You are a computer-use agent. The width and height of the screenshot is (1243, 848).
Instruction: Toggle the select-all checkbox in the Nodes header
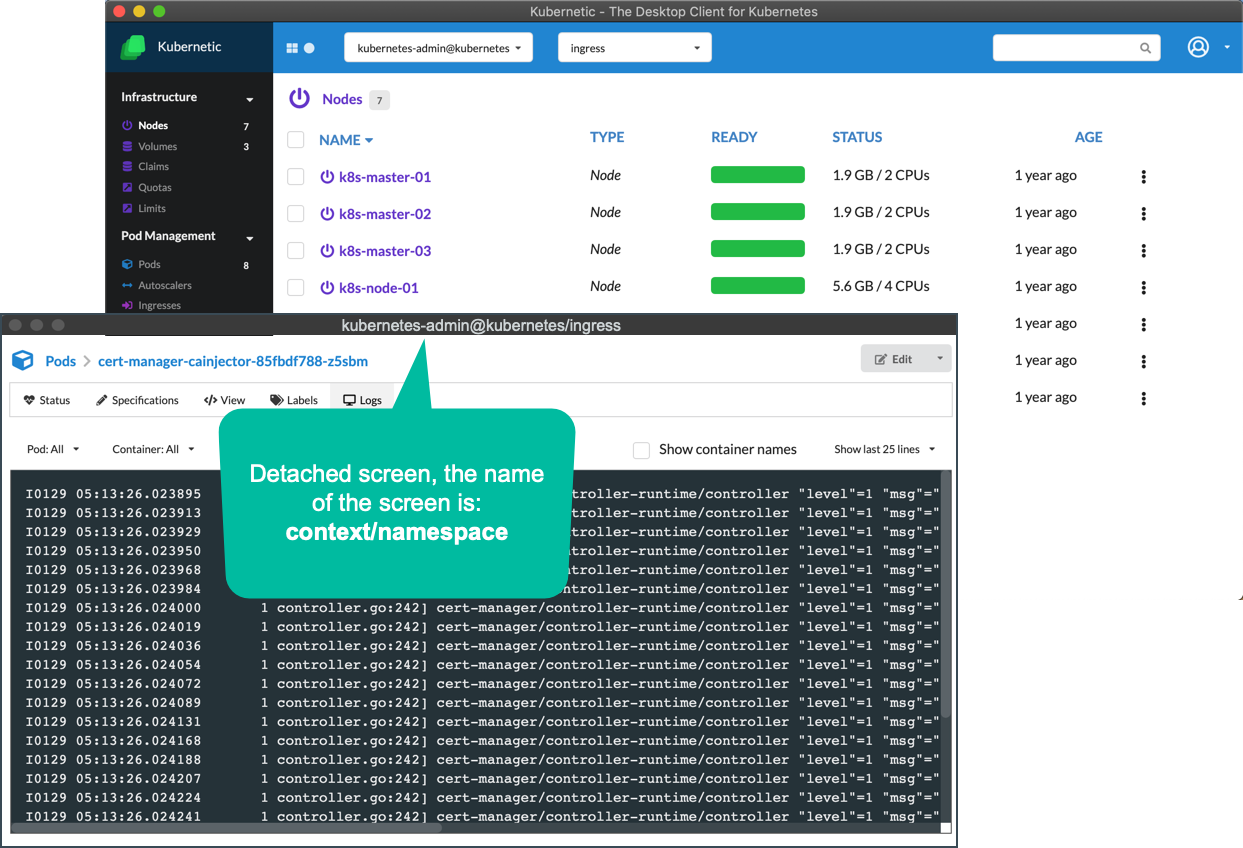pos(295,140)
